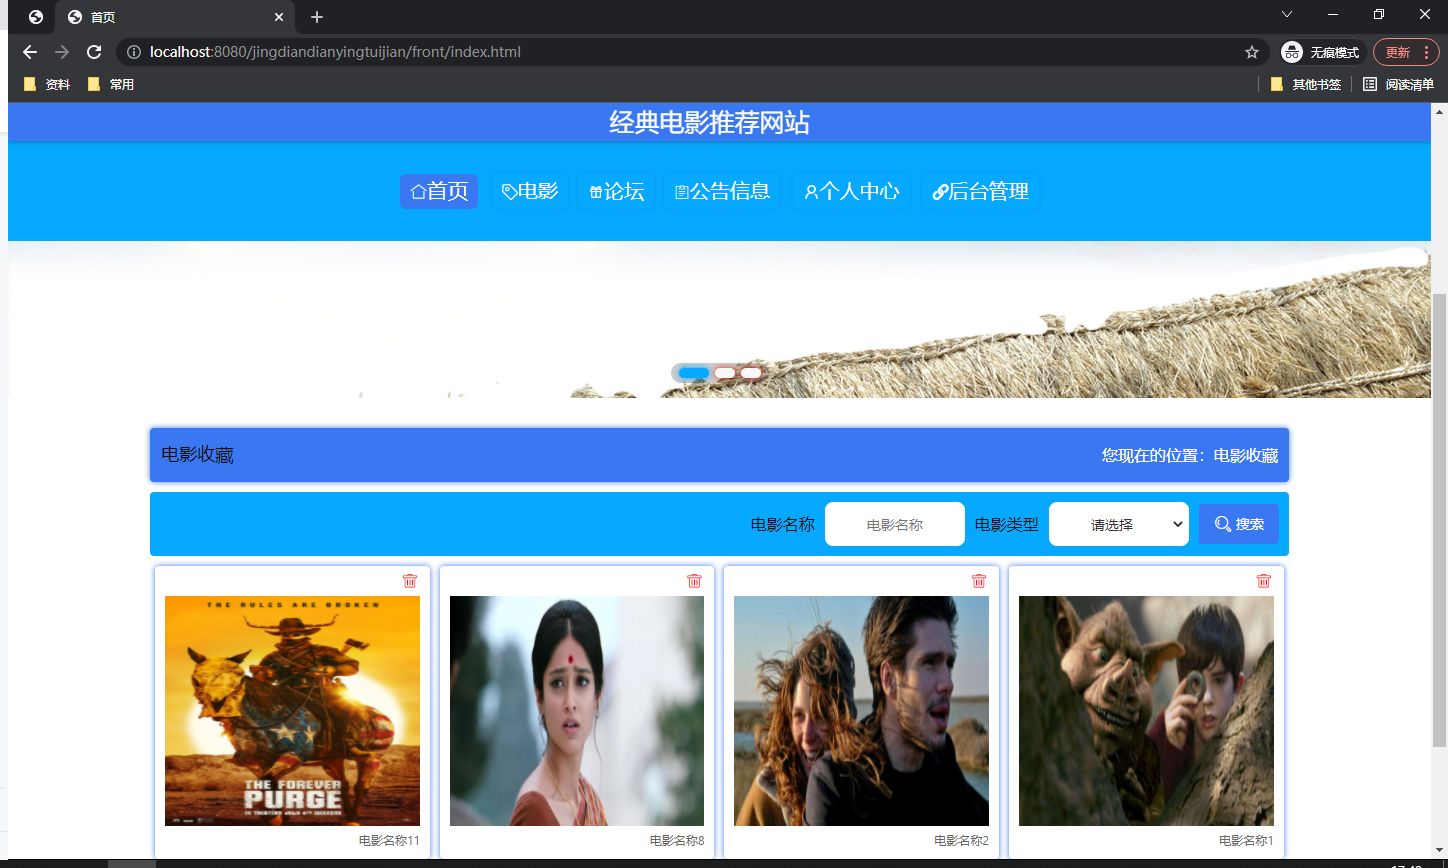The image size is (1448, 868).
Task: Select the third carousel indicator dot
Action: tap(751, 373)
